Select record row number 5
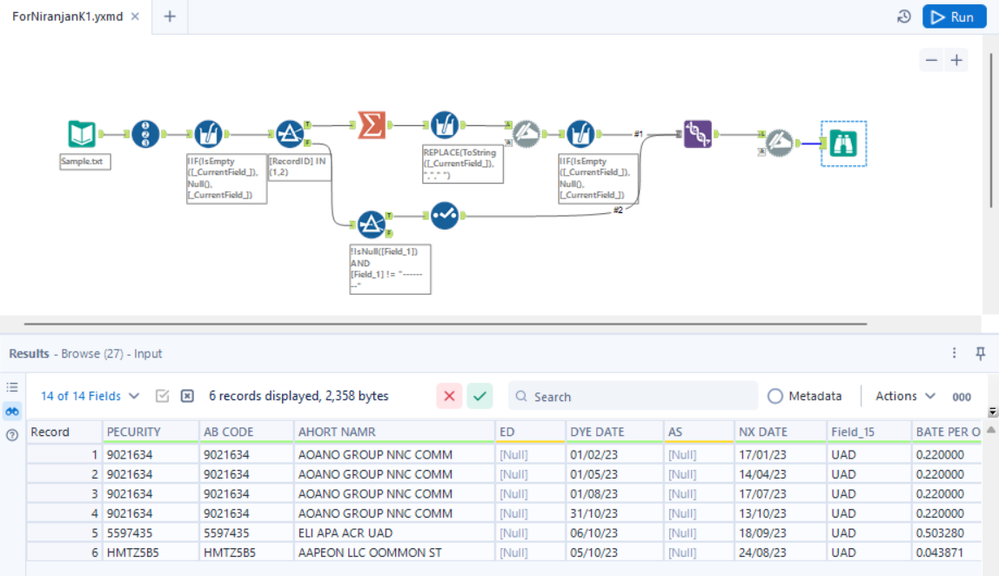This screenshot has width=999, height=576. pyautogui.click(x=64, y=533)
